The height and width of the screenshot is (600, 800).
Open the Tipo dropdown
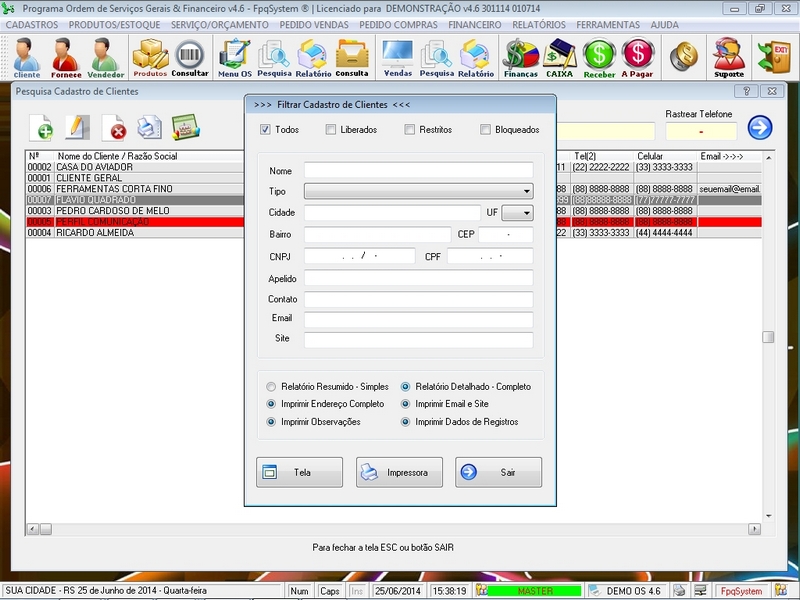(525, 191)
